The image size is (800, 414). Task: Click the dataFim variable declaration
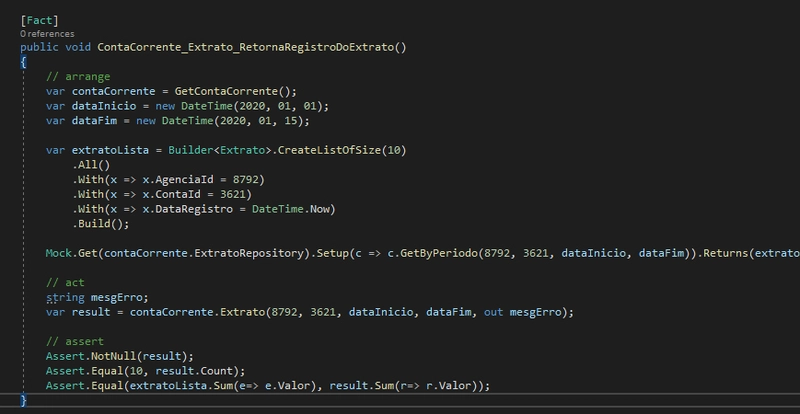click(97, 121)
